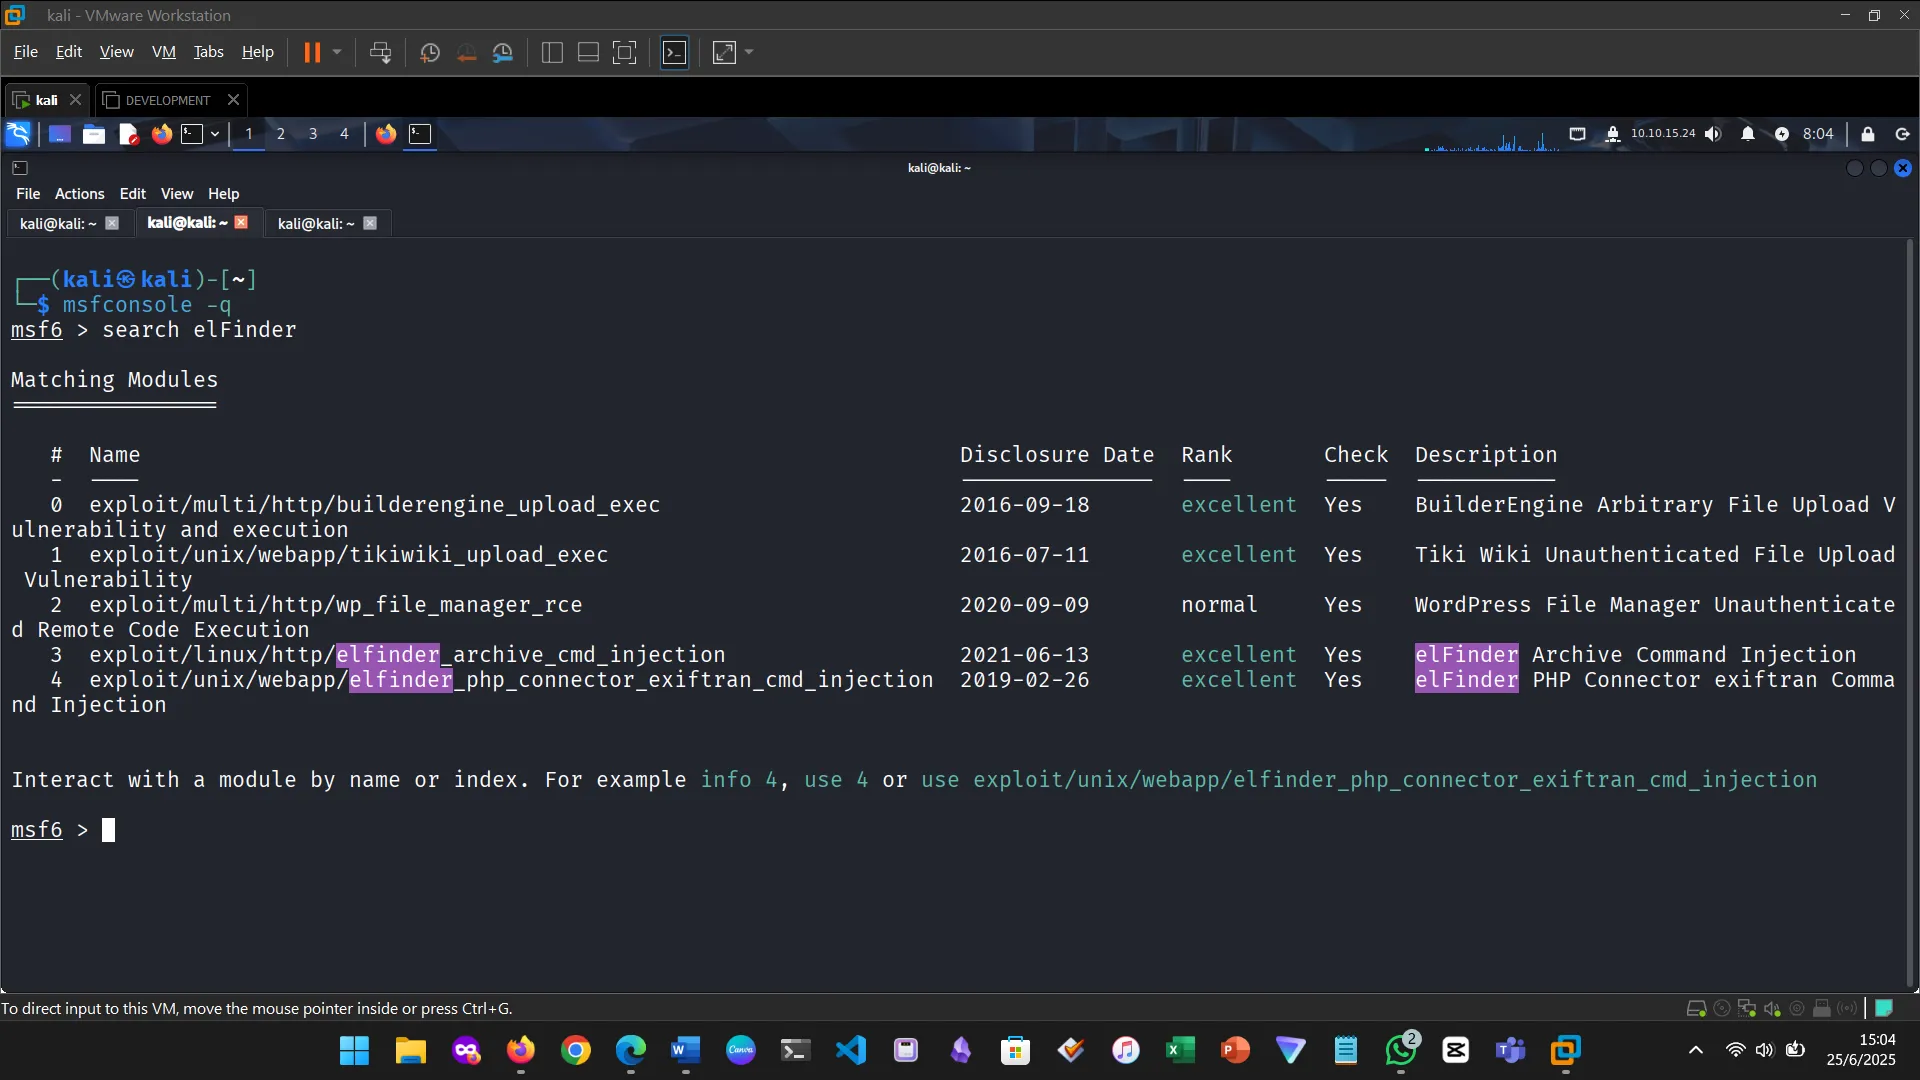Click the VMware pause VM button
Screen dimensions: 1920x1080
(x=312, y=53)
